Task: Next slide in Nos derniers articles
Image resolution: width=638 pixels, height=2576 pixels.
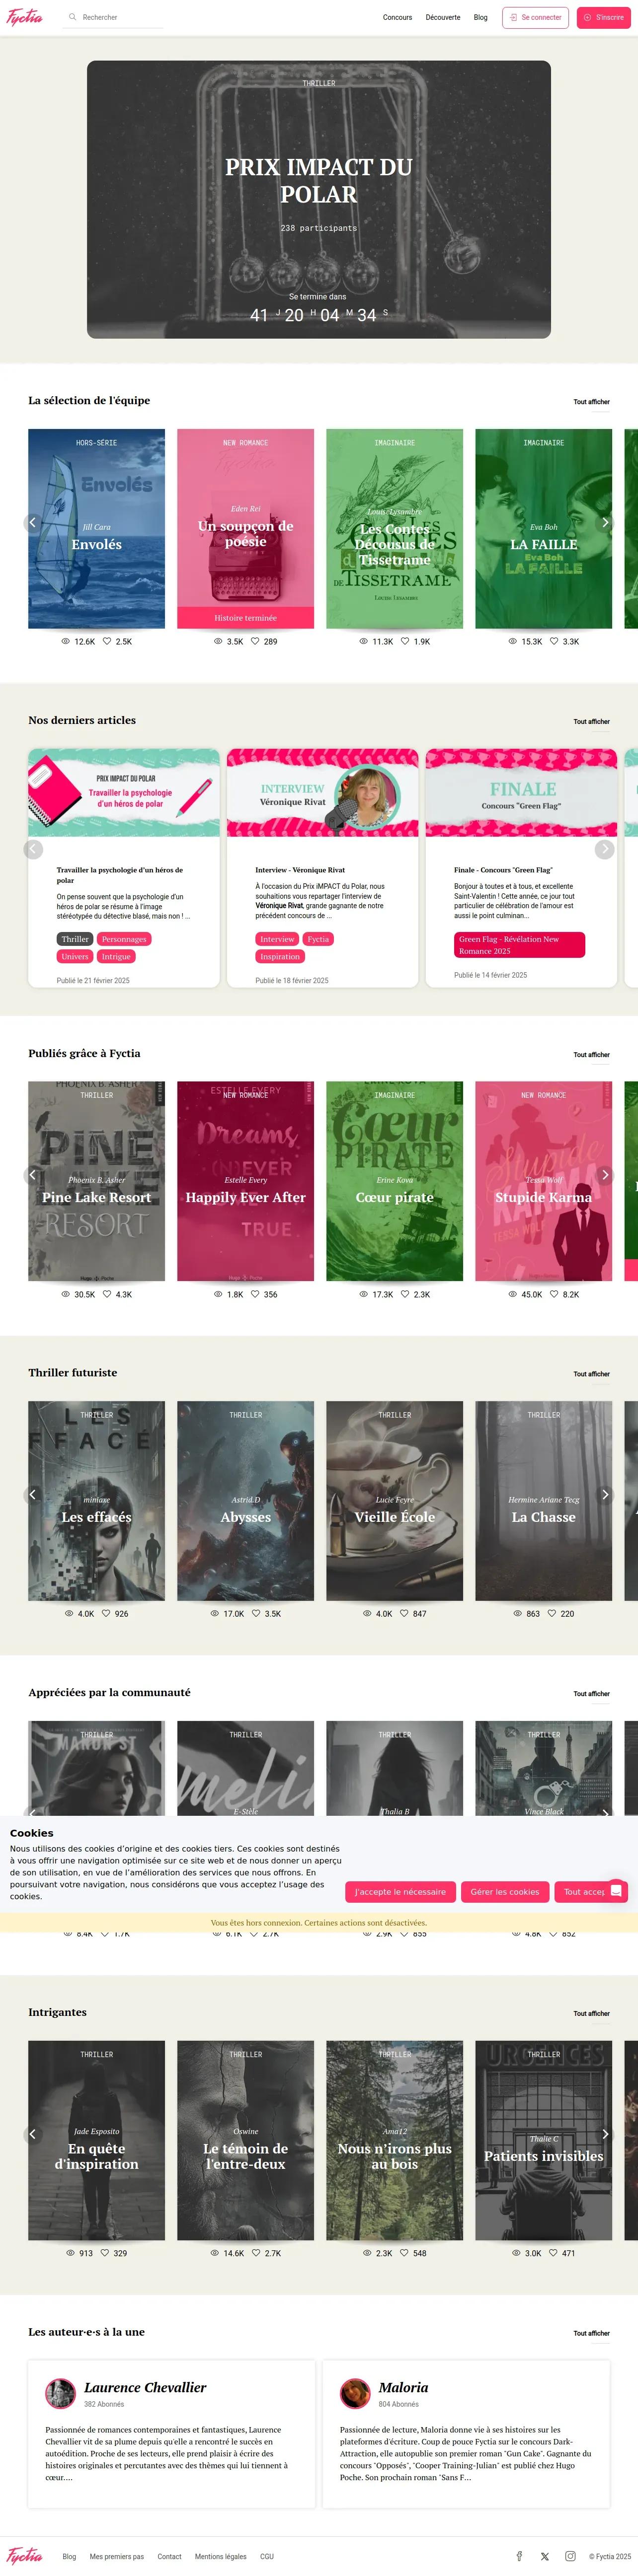Action: tap(604, 849)
